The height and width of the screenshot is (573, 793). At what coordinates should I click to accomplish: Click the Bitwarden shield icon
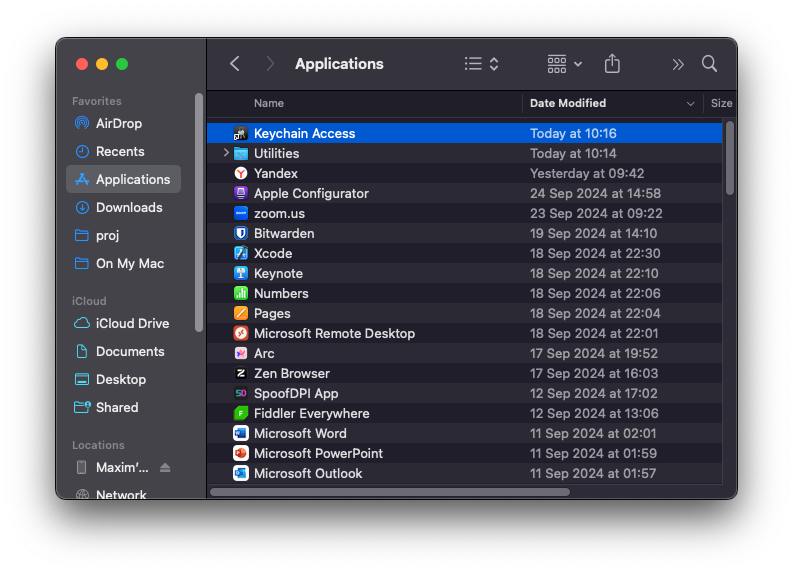pos(241,233)
